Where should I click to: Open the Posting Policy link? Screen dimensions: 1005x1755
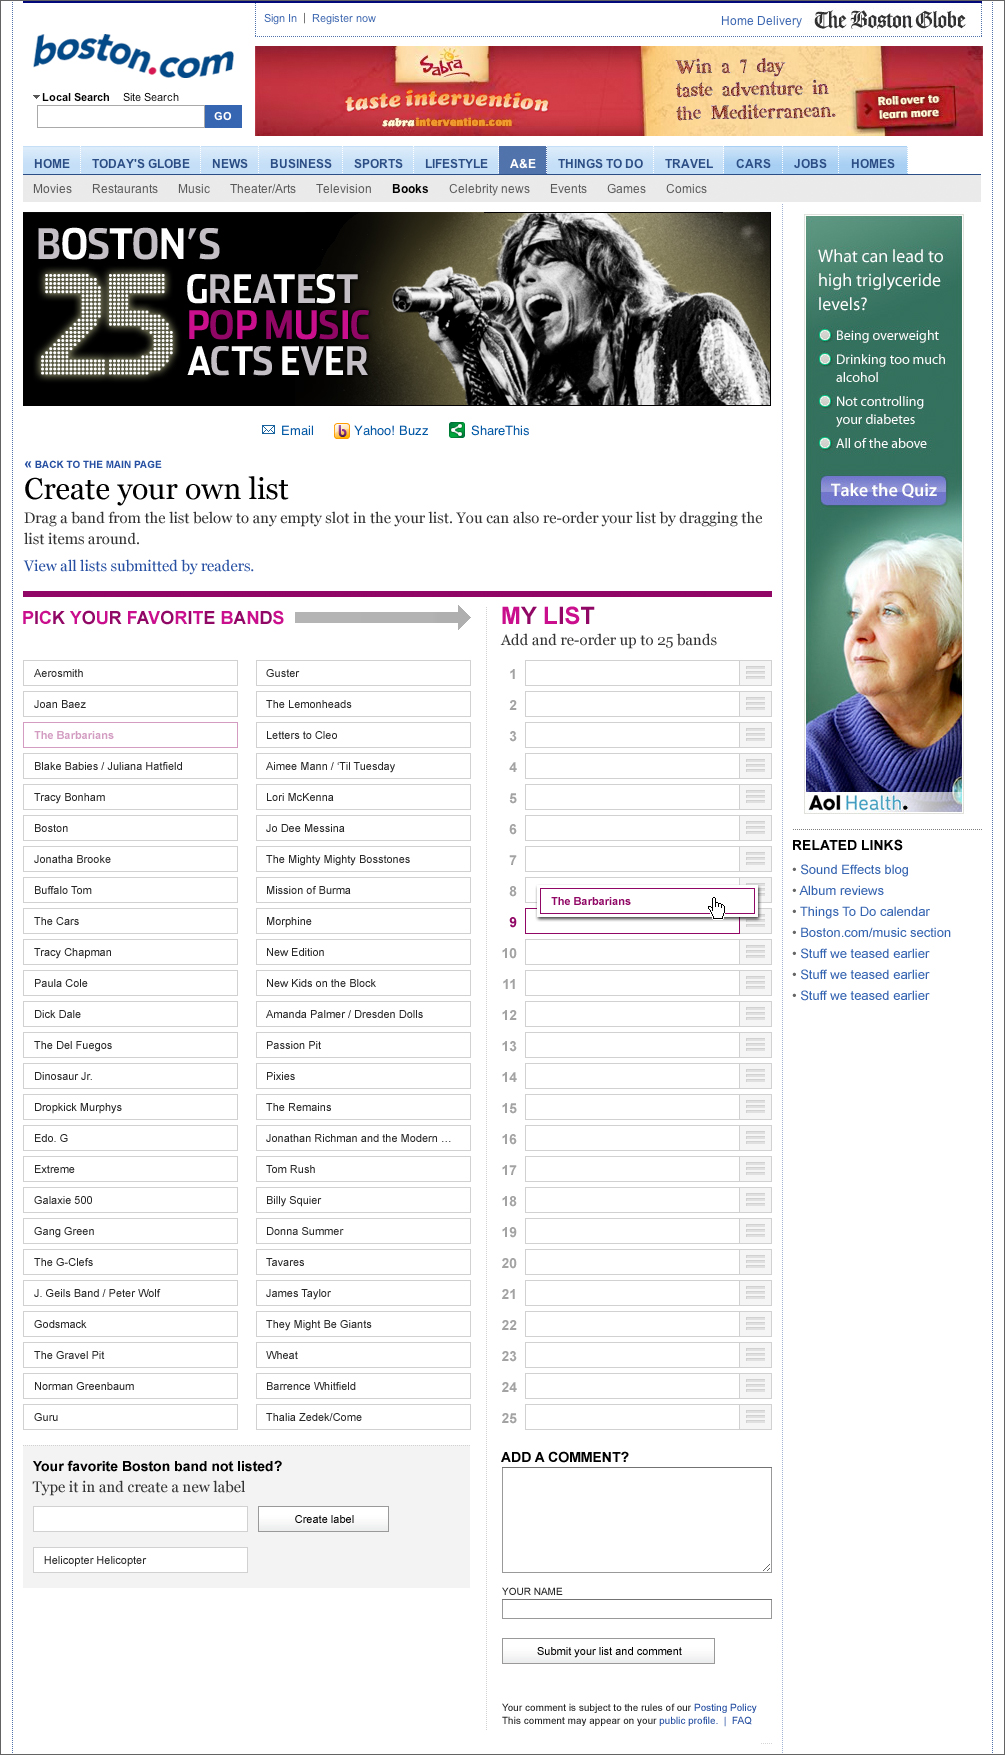tap(725, 1708)
